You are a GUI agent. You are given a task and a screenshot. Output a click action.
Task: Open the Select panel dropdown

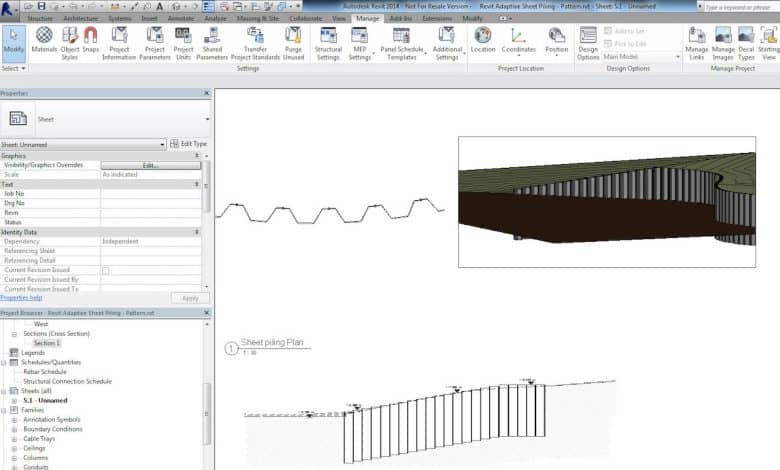pyautogui.click(x=13, y=68)
